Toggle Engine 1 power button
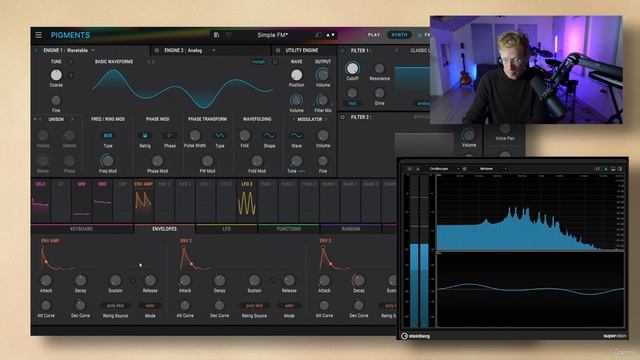640x360 pixels. [36, 50]
